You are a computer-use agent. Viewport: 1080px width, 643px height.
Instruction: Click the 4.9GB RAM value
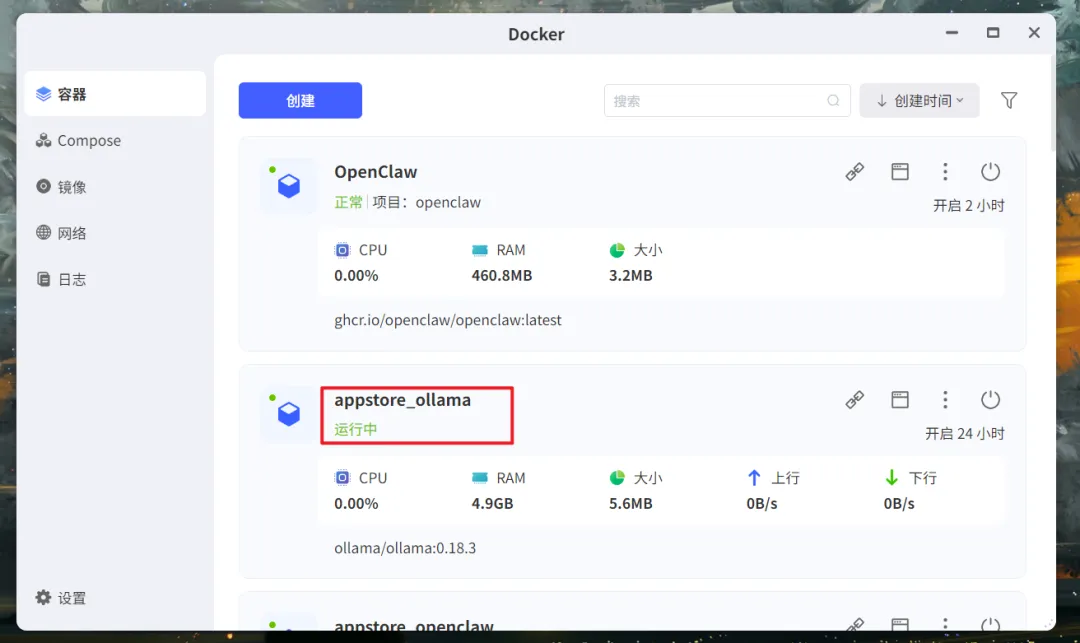[x=492, y=503]
